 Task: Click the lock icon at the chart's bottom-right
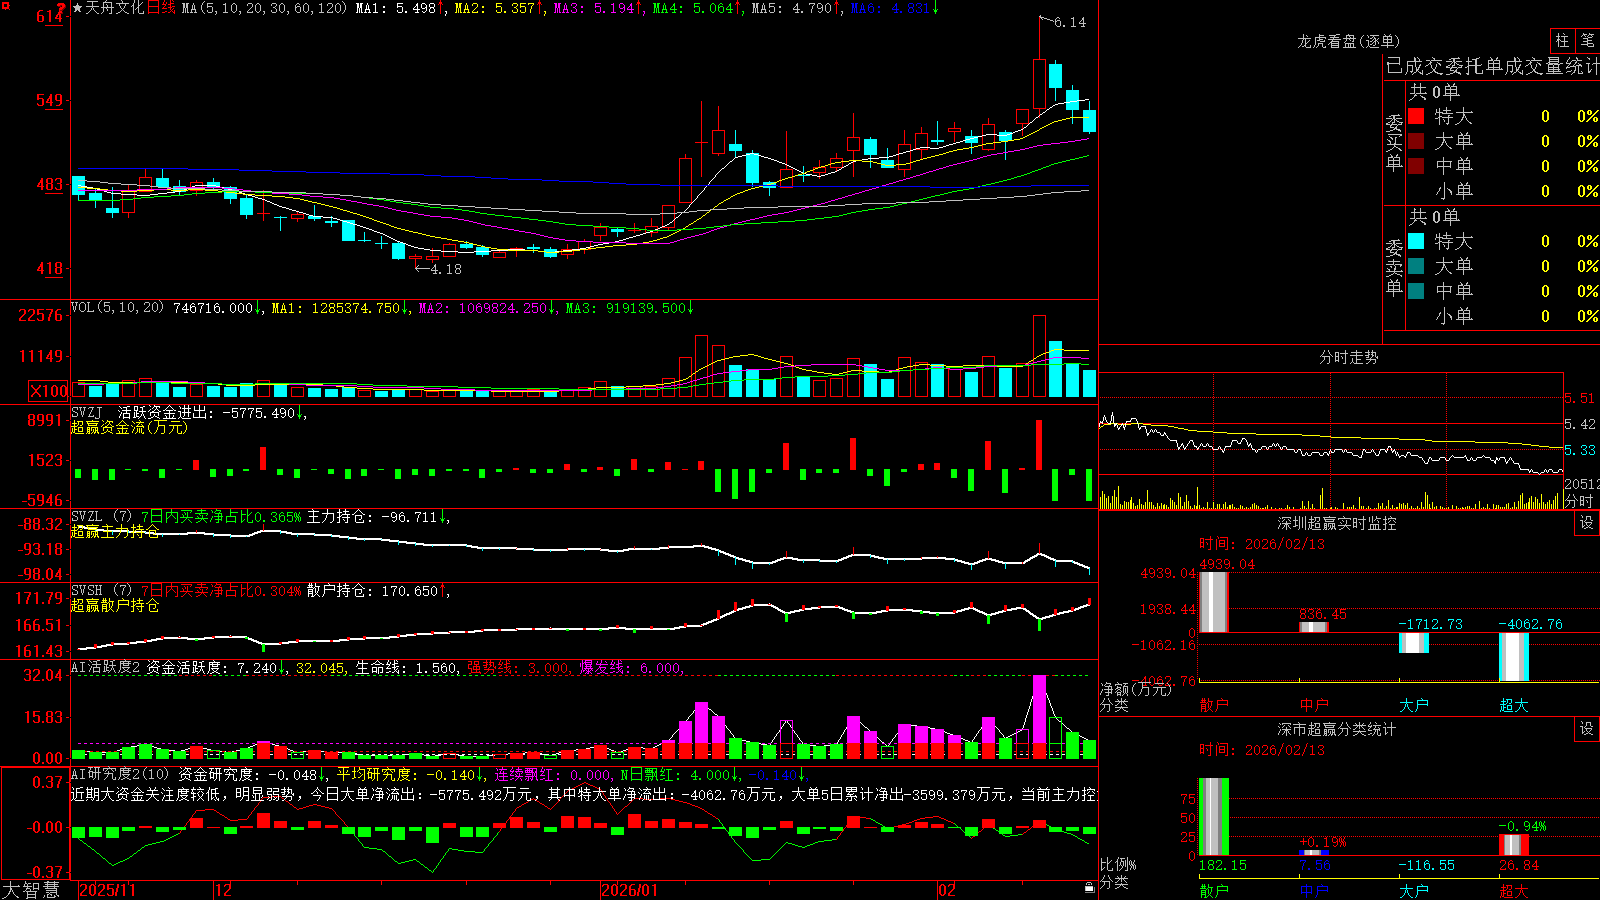(x=1089, y=888)
